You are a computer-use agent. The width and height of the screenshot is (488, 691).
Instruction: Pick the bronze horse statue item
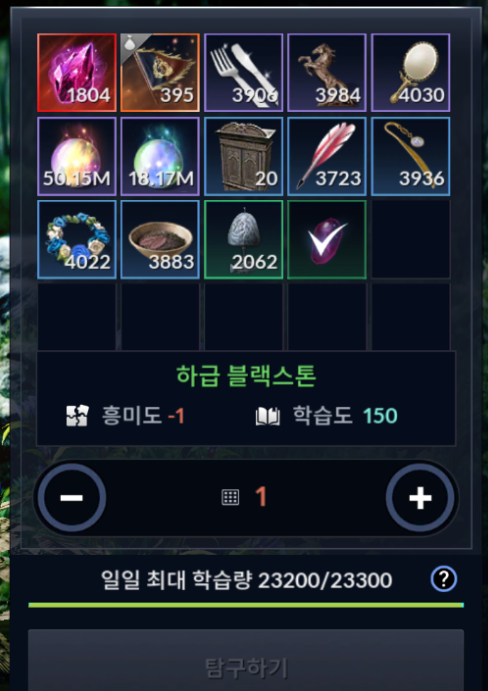point(327,73)
